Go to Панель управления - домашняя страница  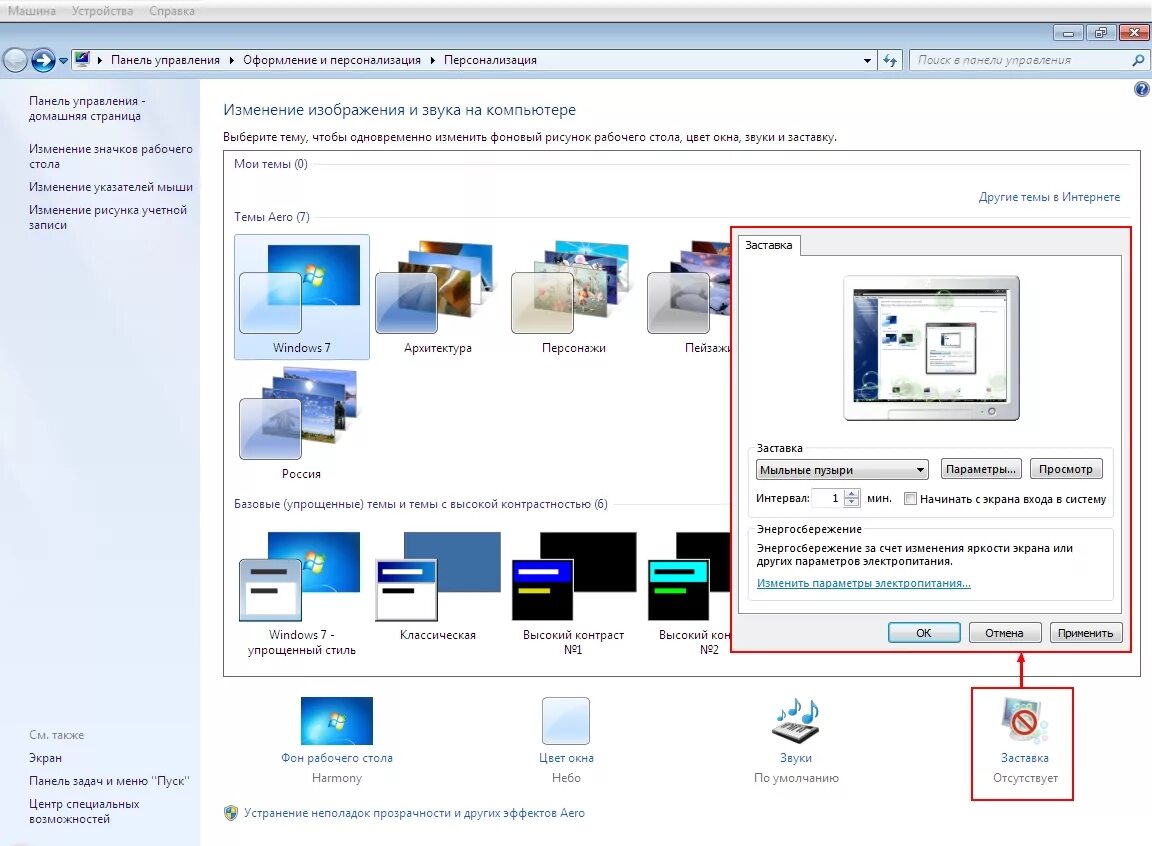[x=87, y=109]
